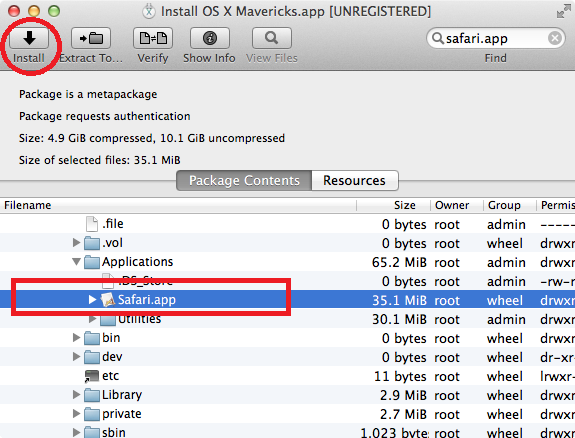This screenshot has height=438, width=575.
Task: Click the bin folder icon
Action: [x=92, y=338]
